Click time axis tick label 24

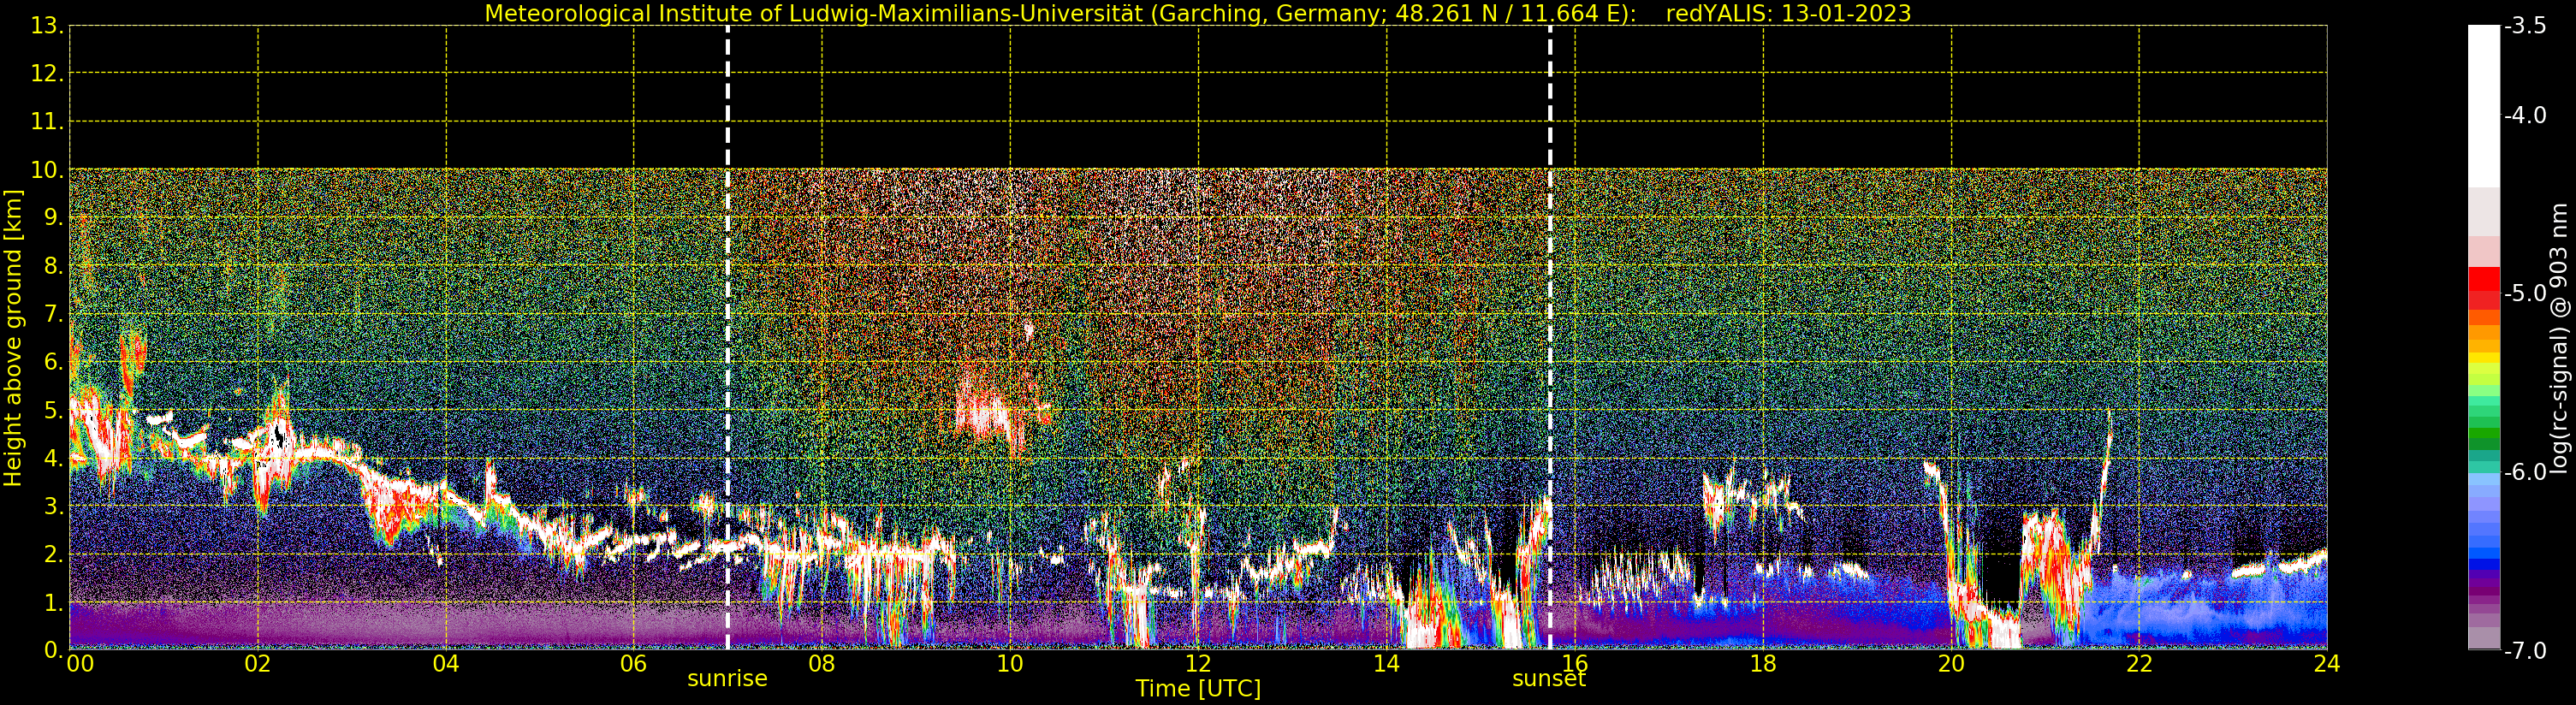point(2327,664)
